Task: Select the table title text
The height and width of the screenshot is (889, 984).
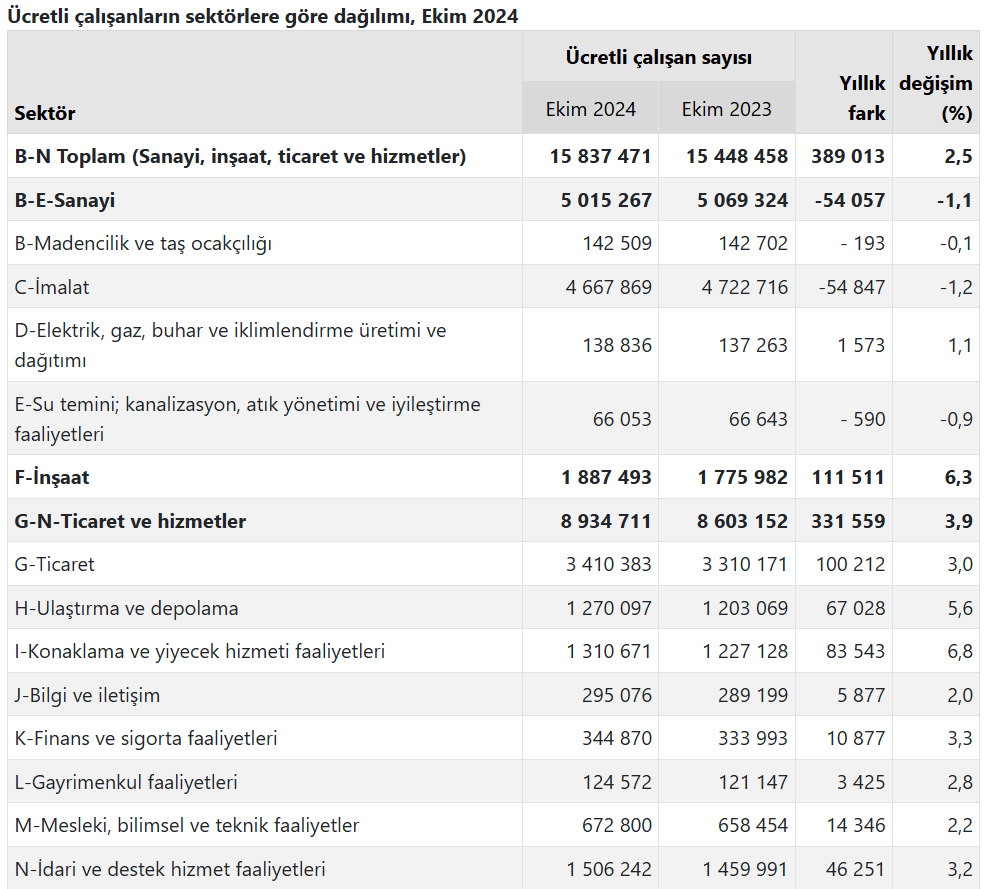Action: 263,16
